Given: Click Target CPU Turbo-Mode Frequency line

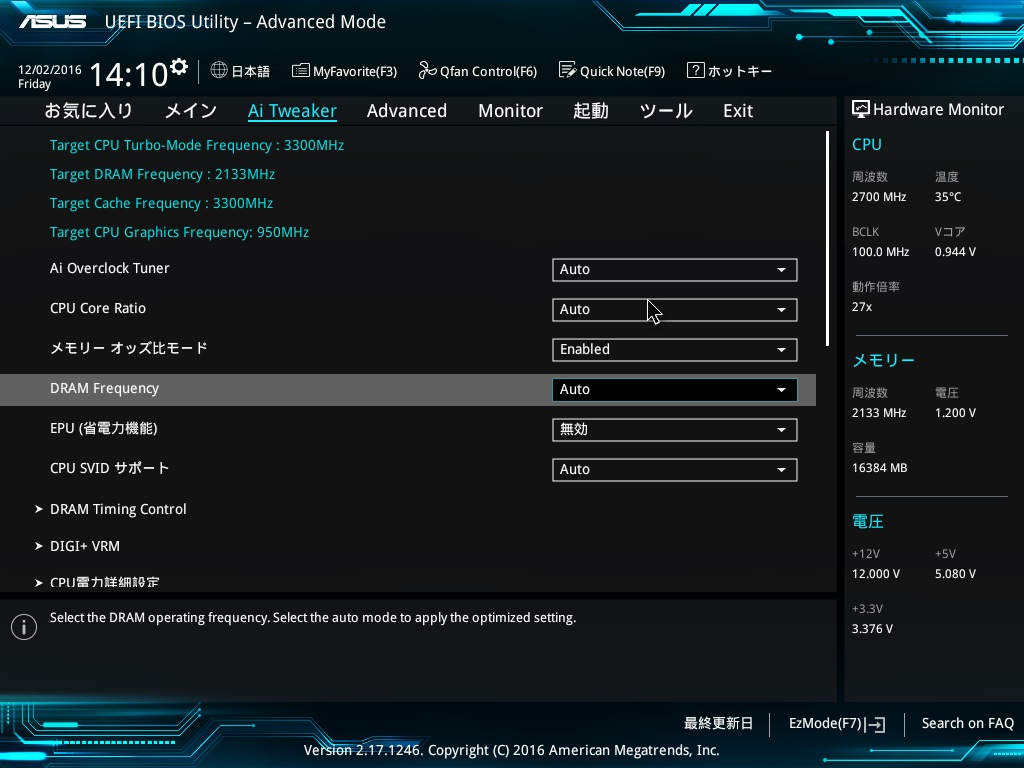Looking at the screenshot, I should point(197,146).
